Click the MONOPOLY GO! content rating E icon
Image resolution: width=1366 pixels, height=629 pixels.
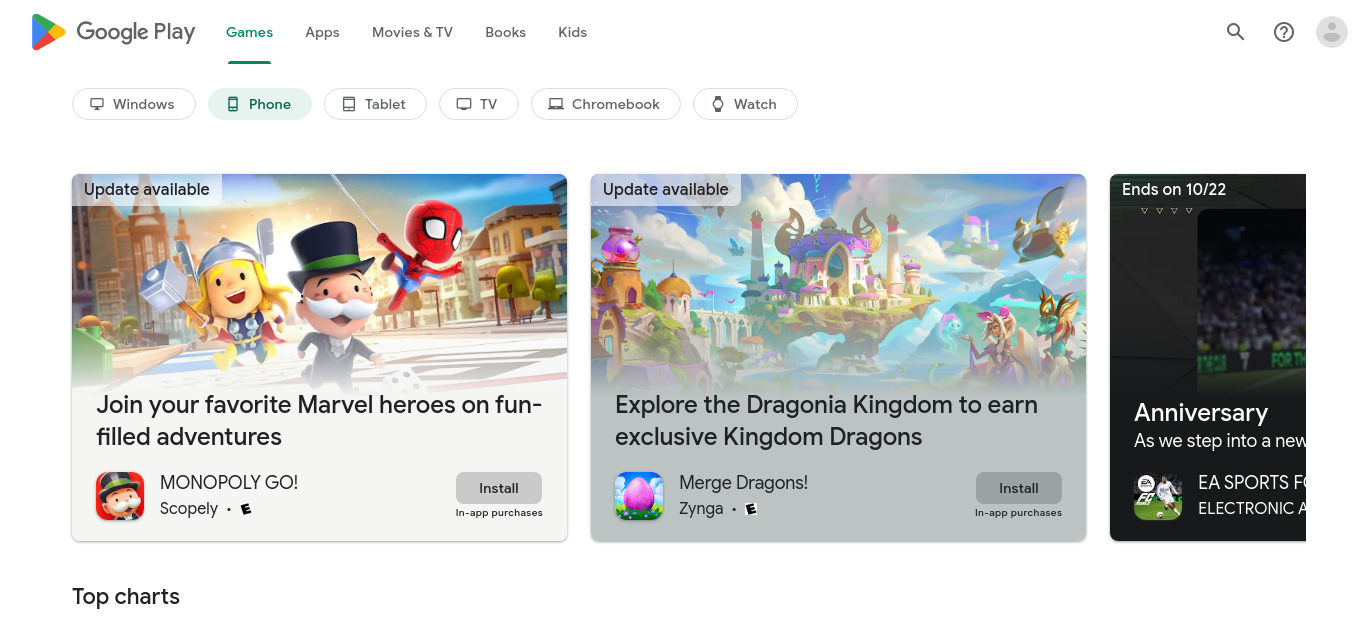pyautogui.click(x=246, y=509)
